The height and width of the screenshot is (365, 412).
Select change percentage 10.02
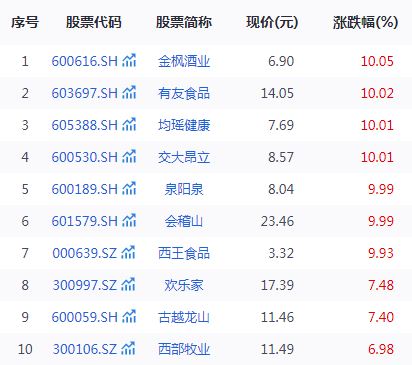[x=377, y=93]
